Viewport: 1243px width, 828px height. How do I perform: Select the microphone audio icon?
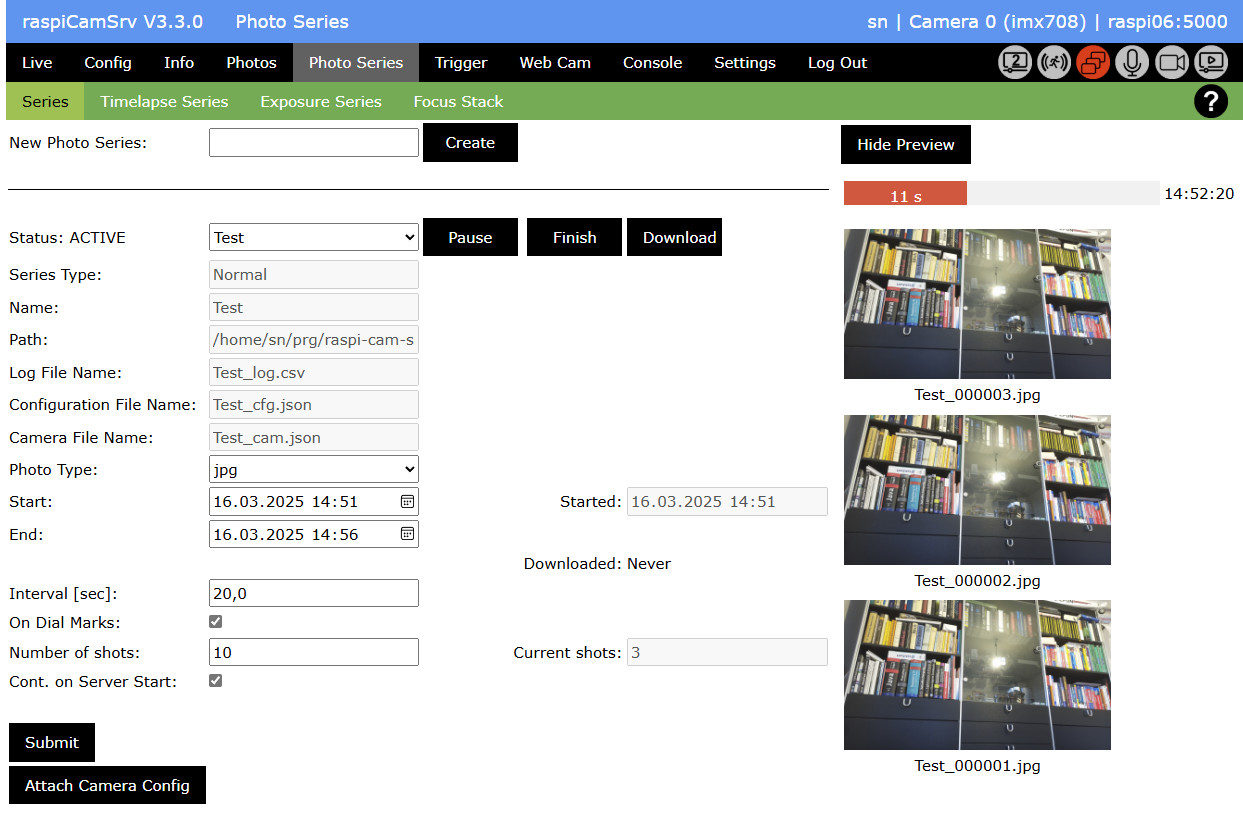(x=1131, y=62)
